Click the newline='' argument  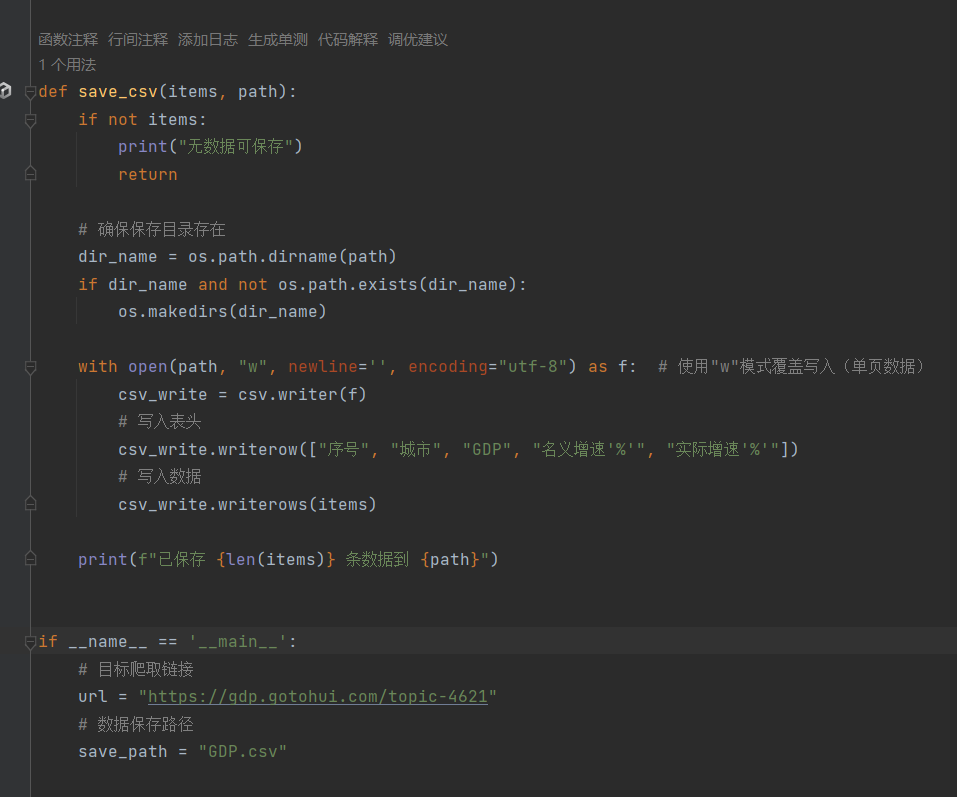338,367
